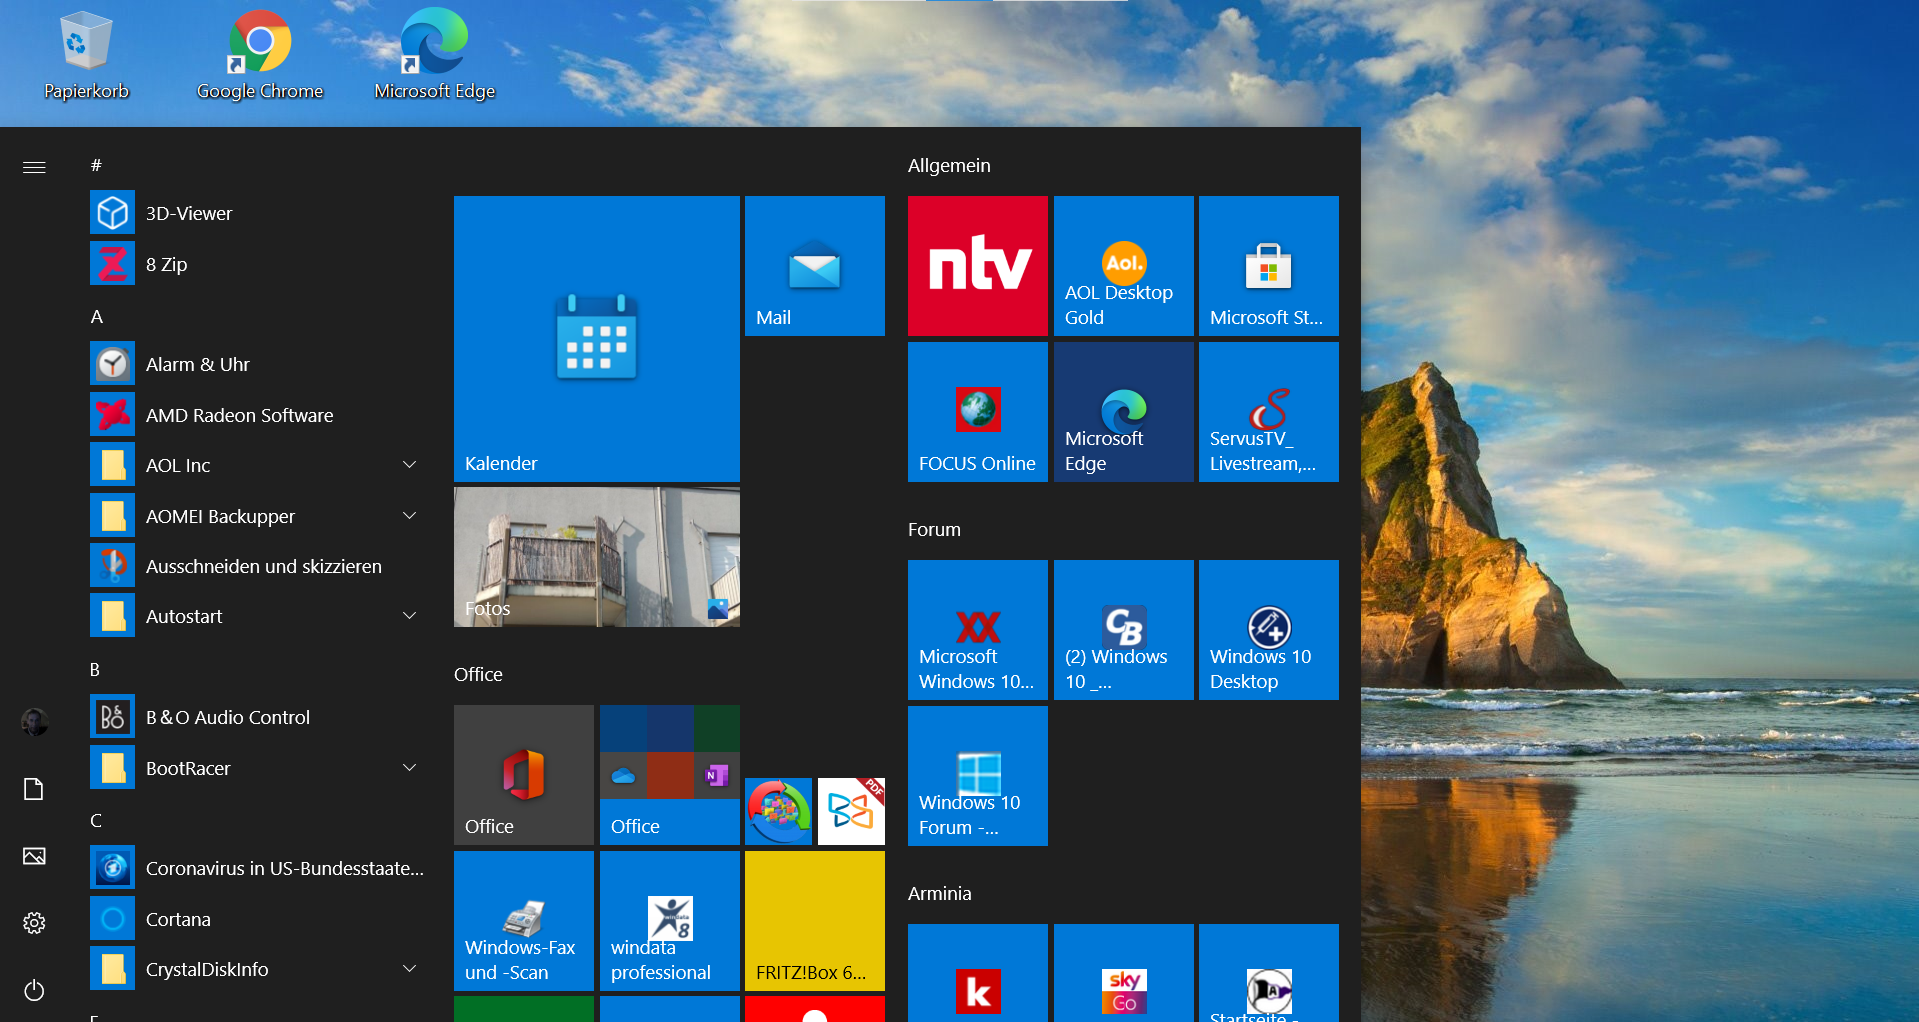Open the Microsoft Store tile

tap(1269, 266)
